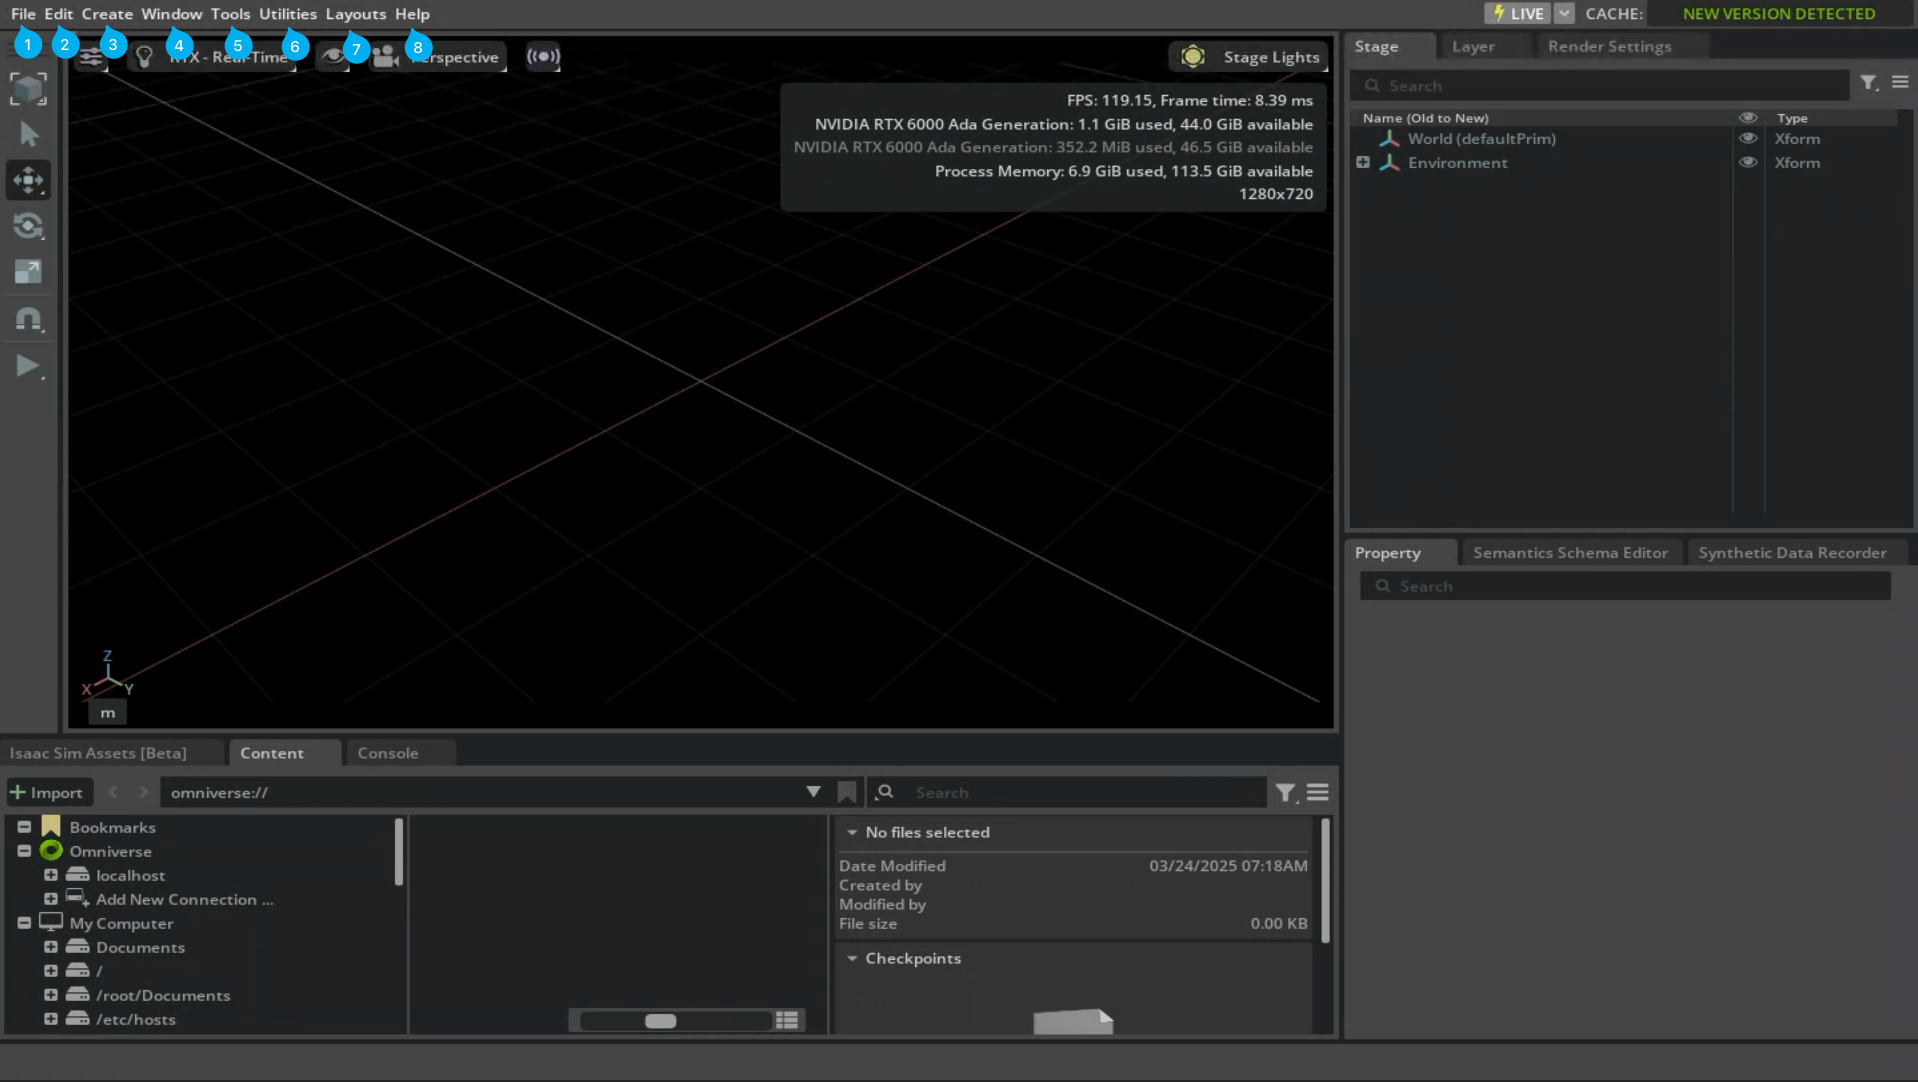The image size is (1918, 1082).
Task: Activate the Move gizmo tool
Action: point(28,180)
